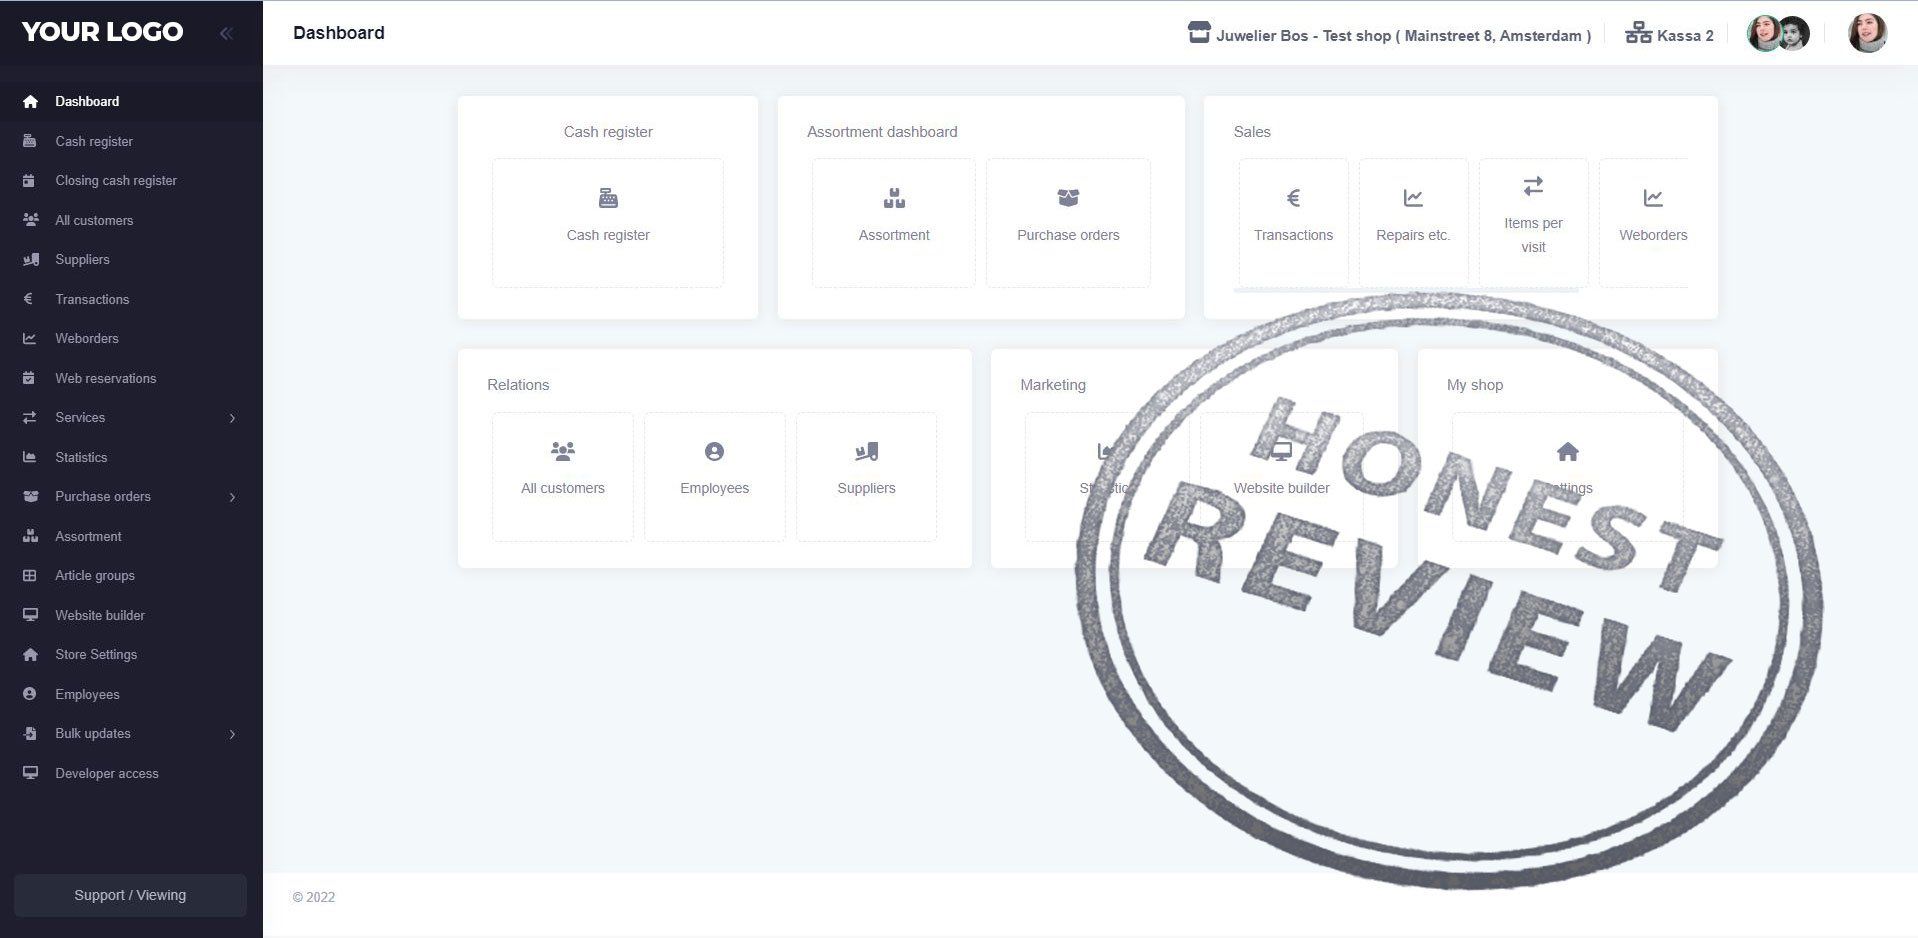
Task: Click the Kassa 2 register selector
Action: tap(1669, 35)
